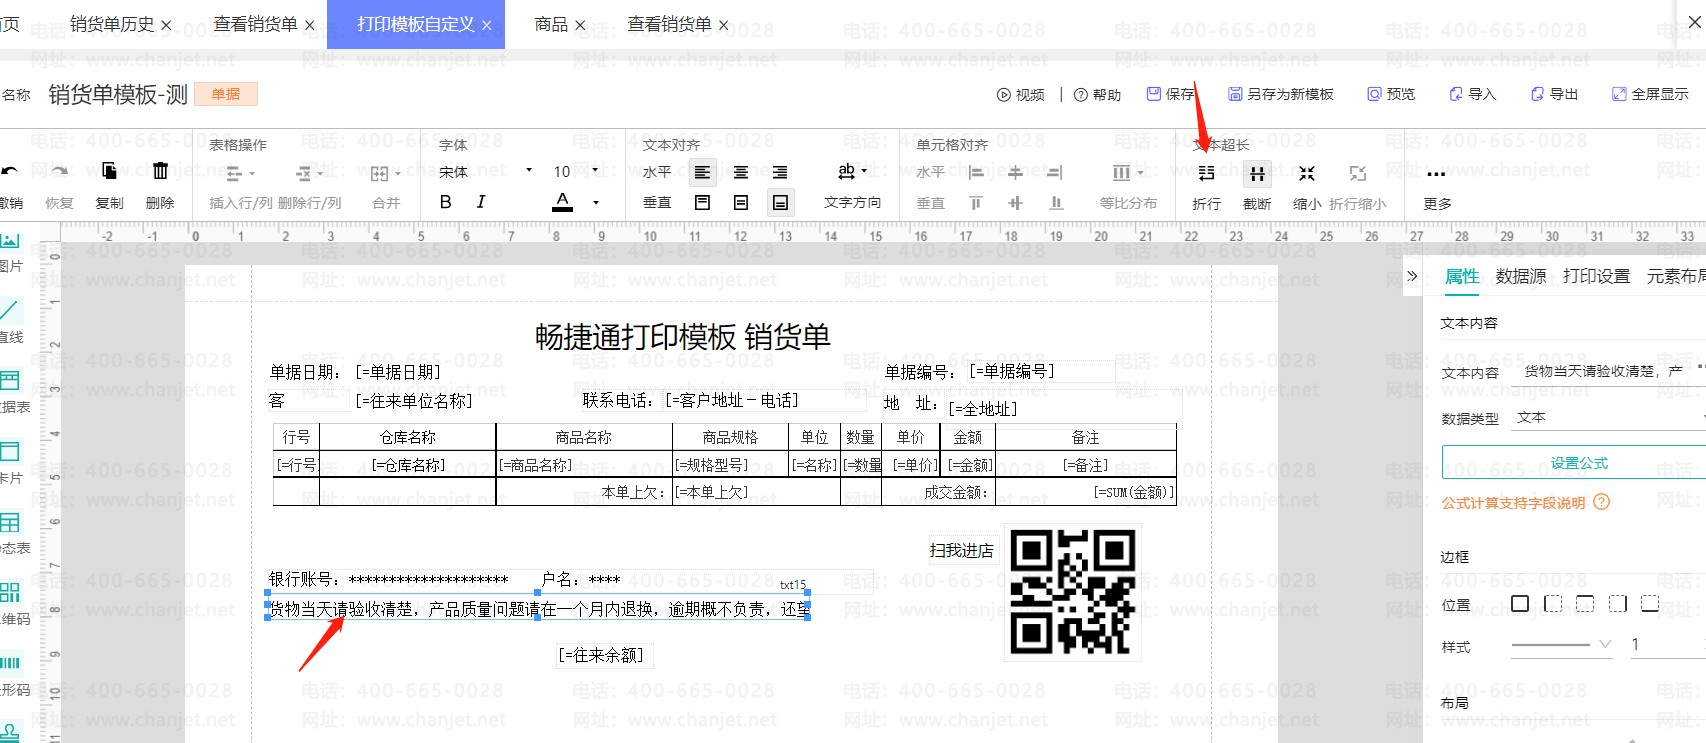The height and width of the screenshot is (743, 1706).
Task: Center text horizontally in 文本对齐
Action: tap(741, 173)
